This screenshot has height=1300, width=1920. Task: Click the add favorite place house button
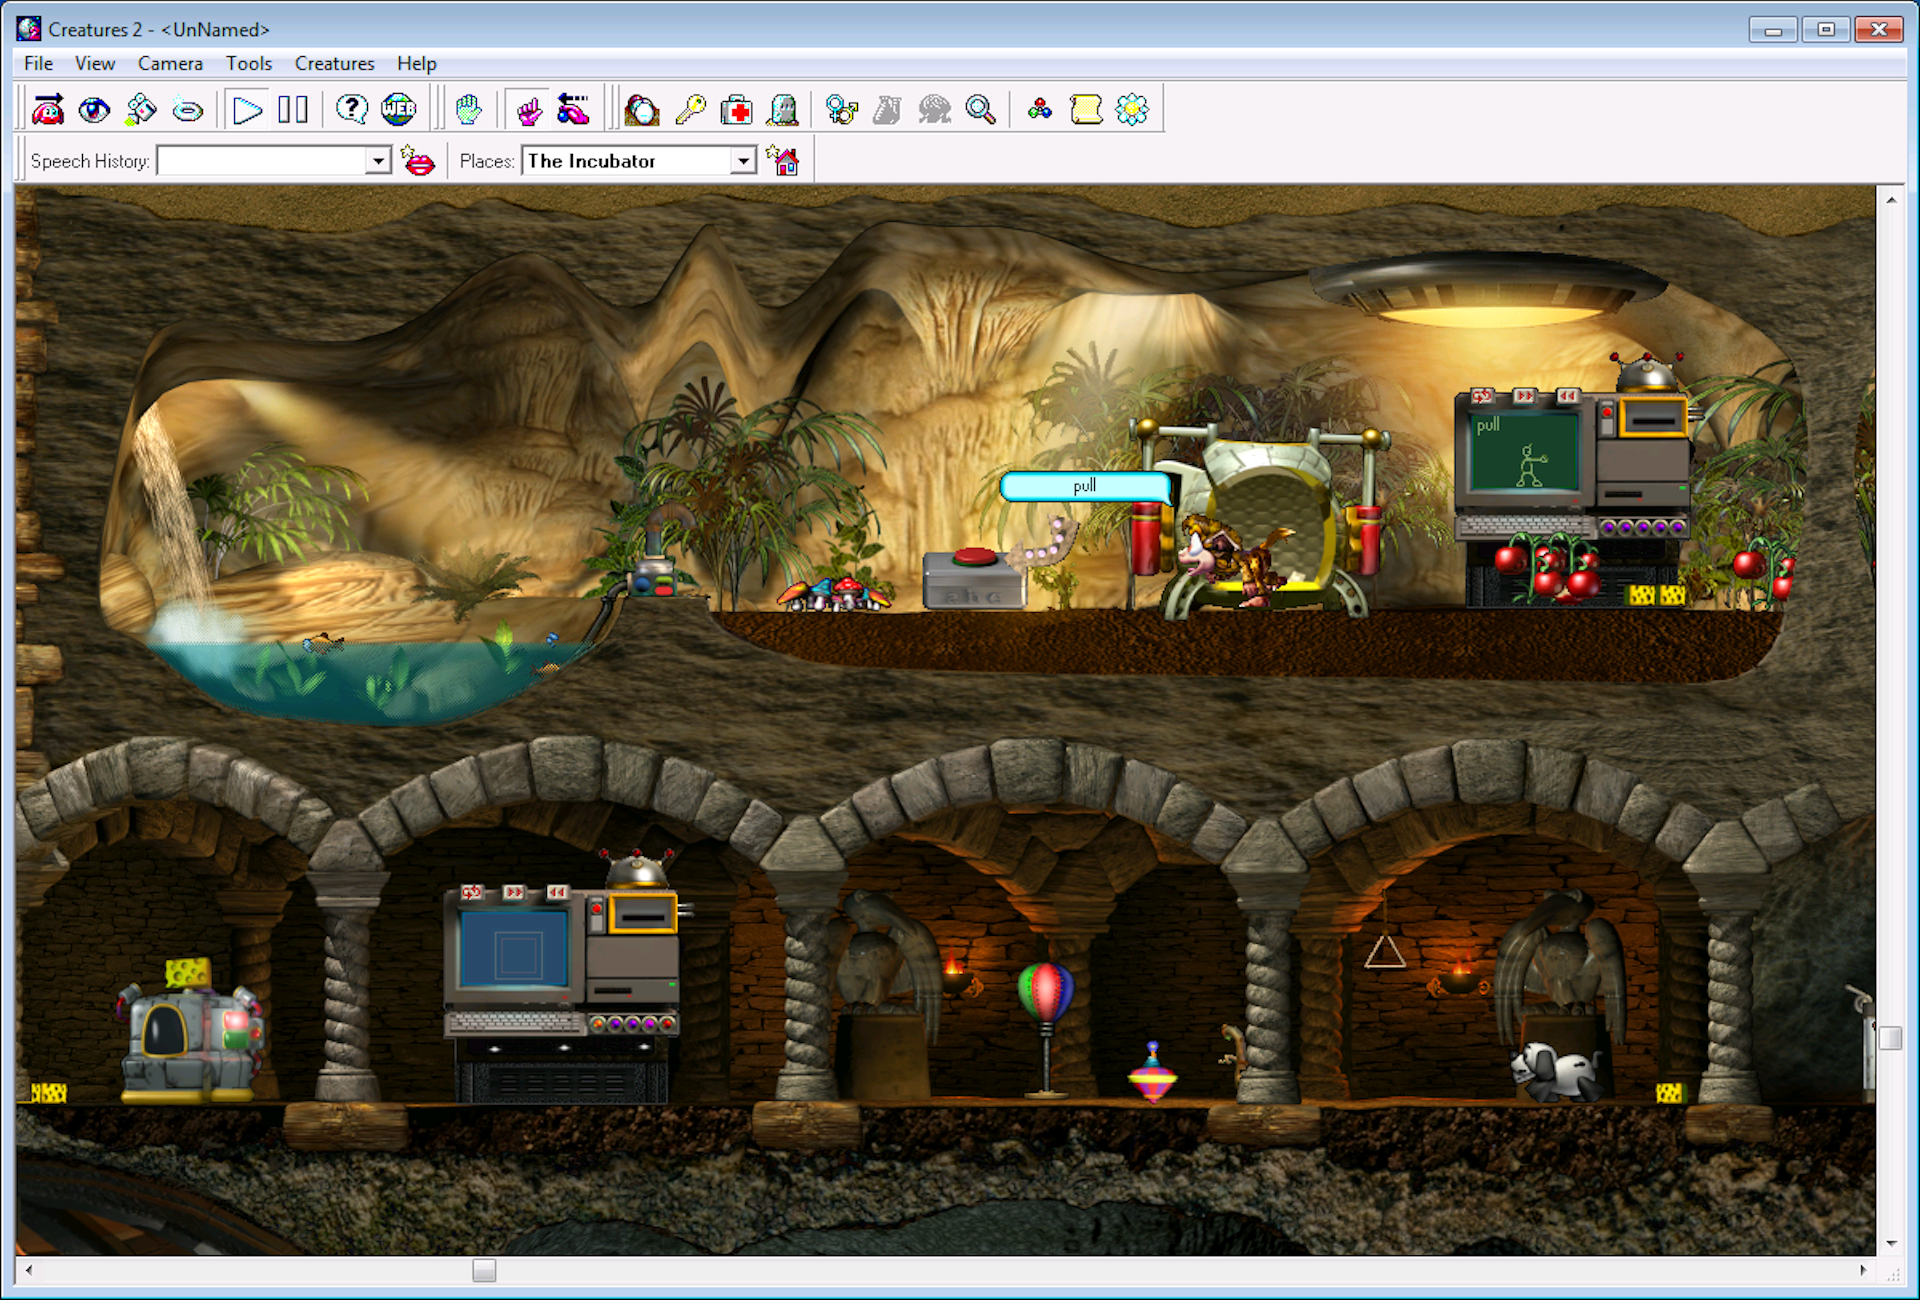click(x=783, y=161)
